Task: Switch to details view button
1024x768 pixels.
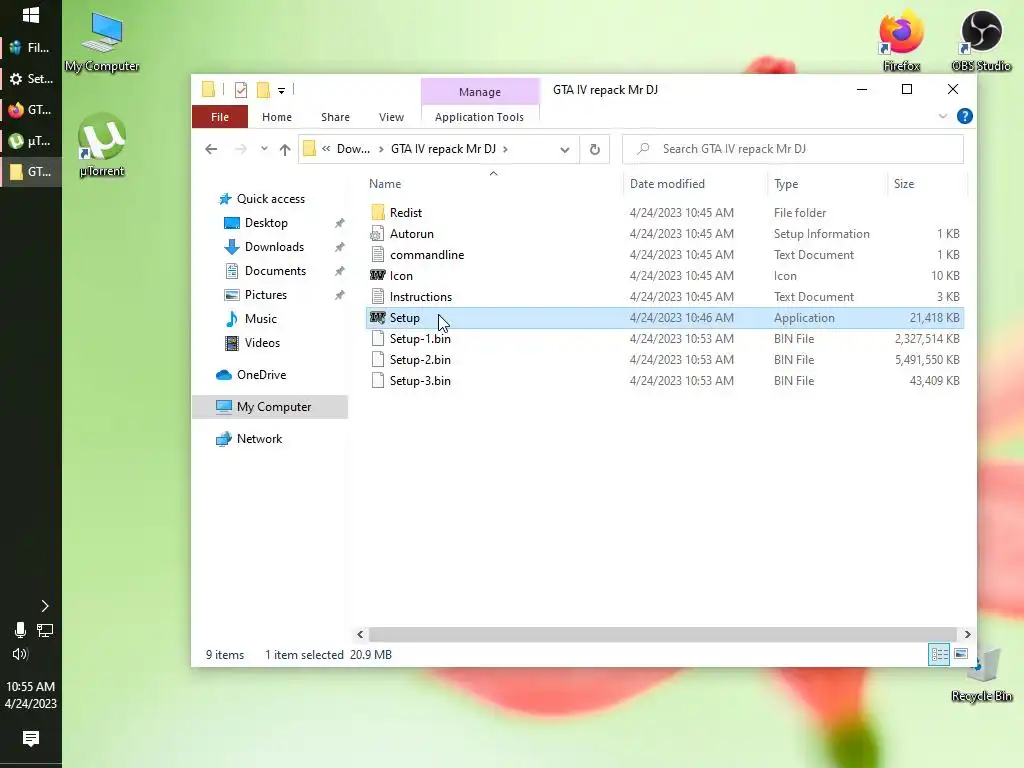Action: 939,654
